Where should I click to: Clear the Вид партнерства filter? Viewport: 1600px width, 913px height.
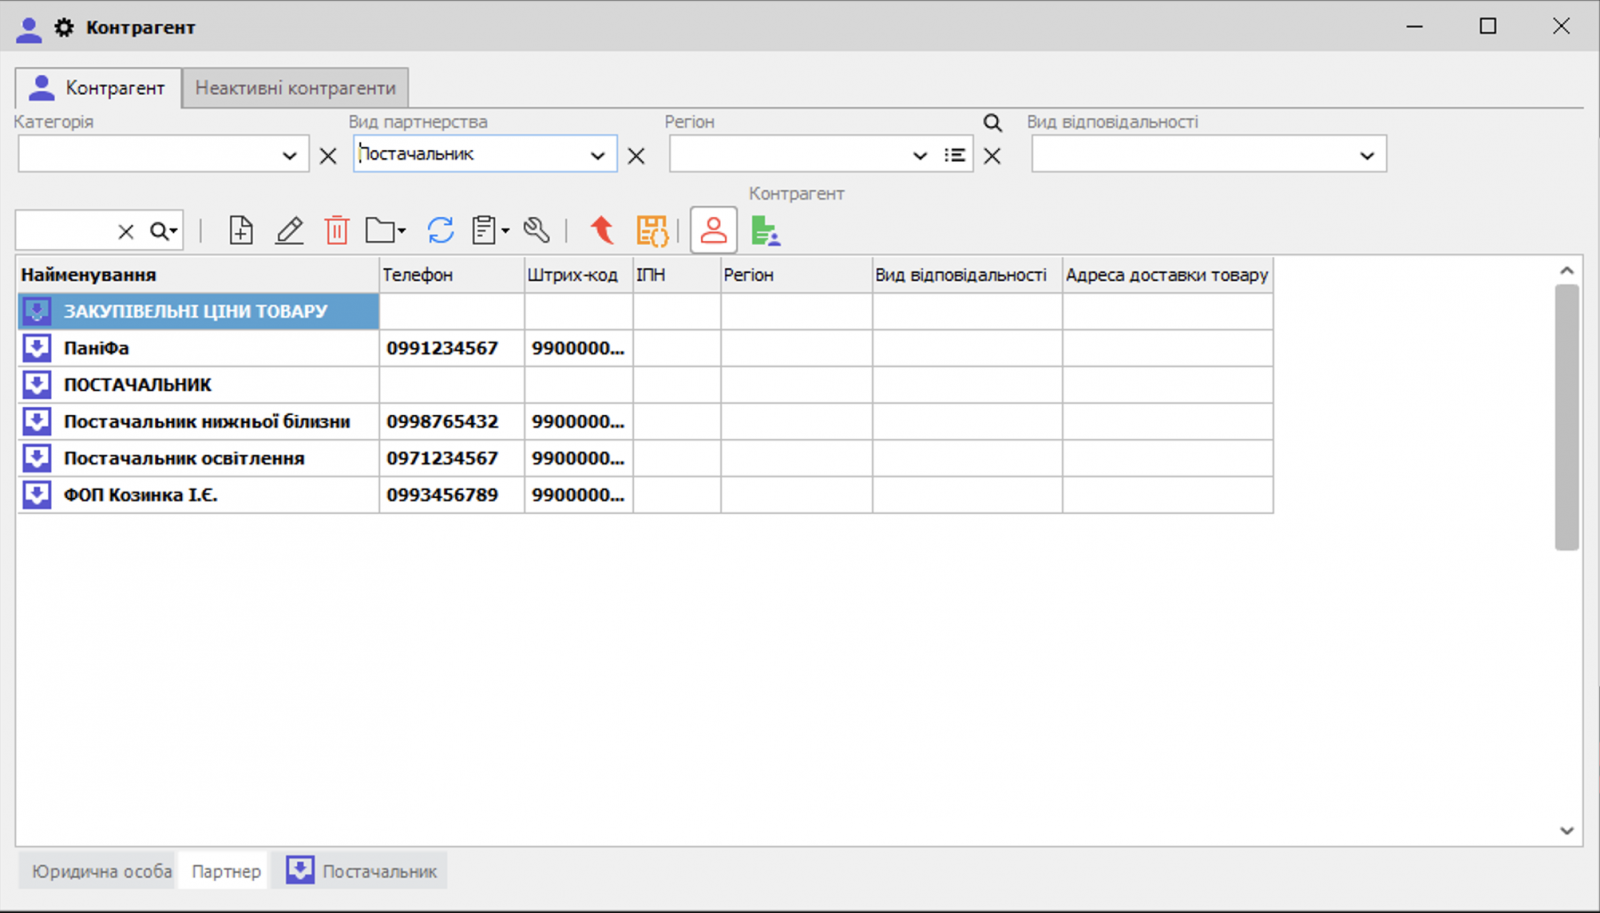tap(636, 156)
